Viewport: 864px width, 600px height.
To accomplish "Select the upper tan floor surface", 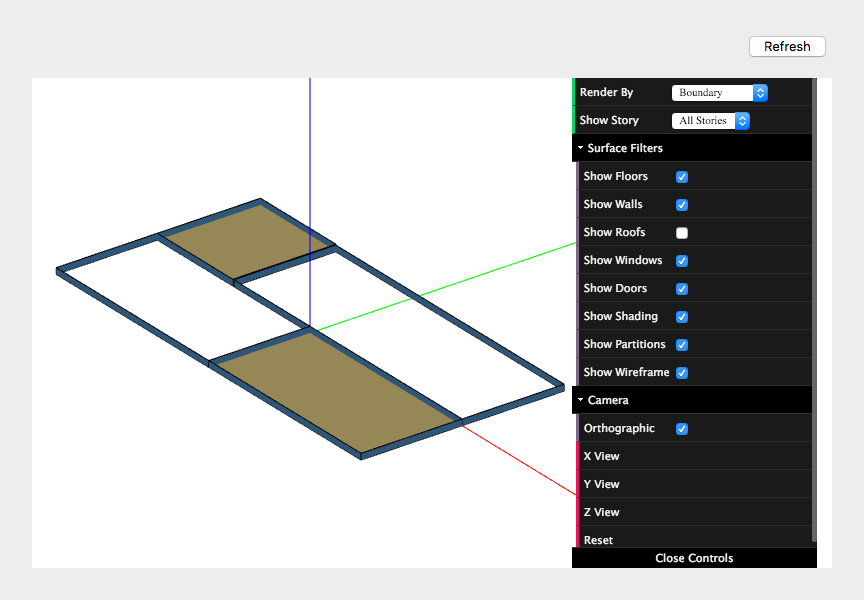I will click(245, 240).
